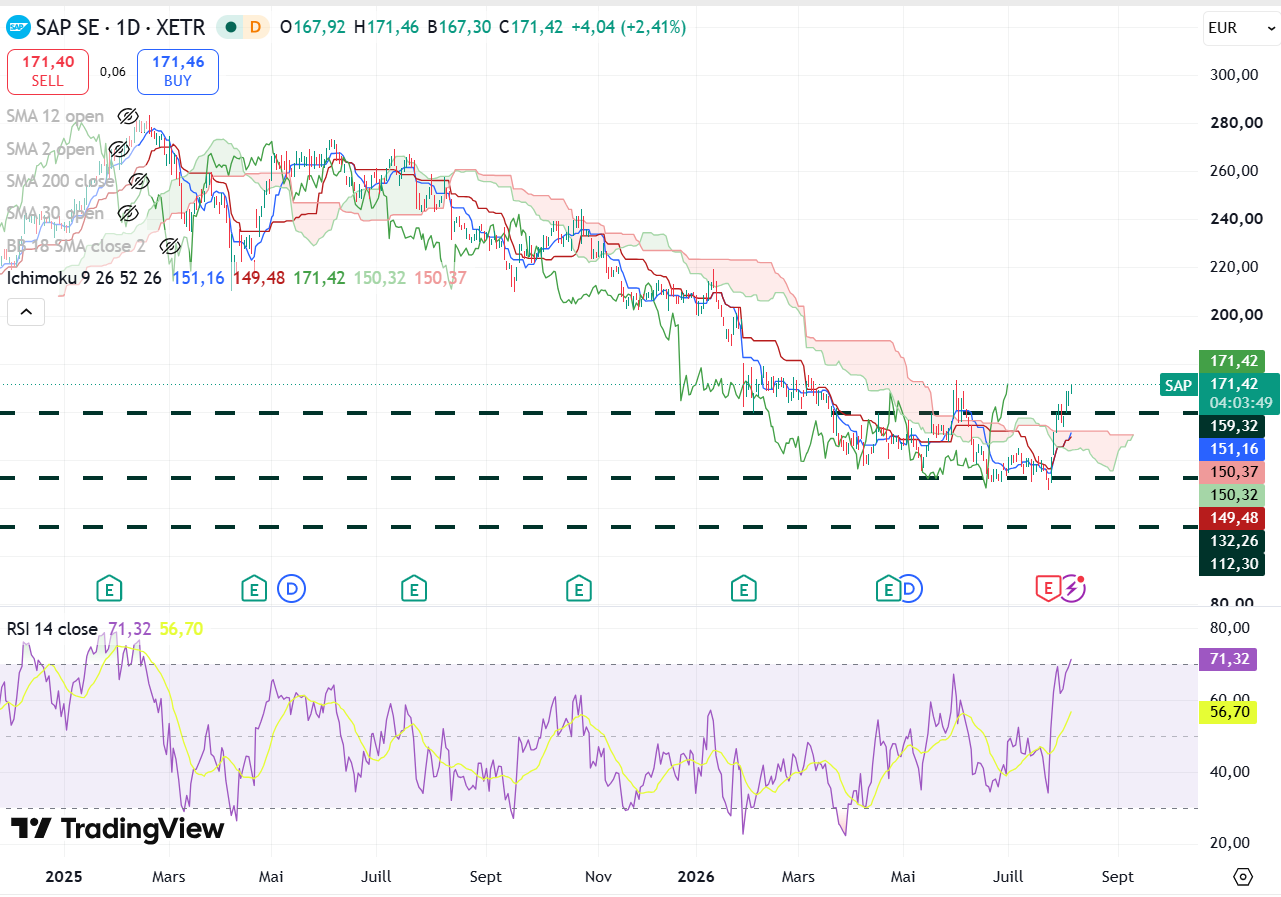Select the Ichimoku 9 26 52 26 legend
The image size is (1281, 897).
(x=84, y=277)
